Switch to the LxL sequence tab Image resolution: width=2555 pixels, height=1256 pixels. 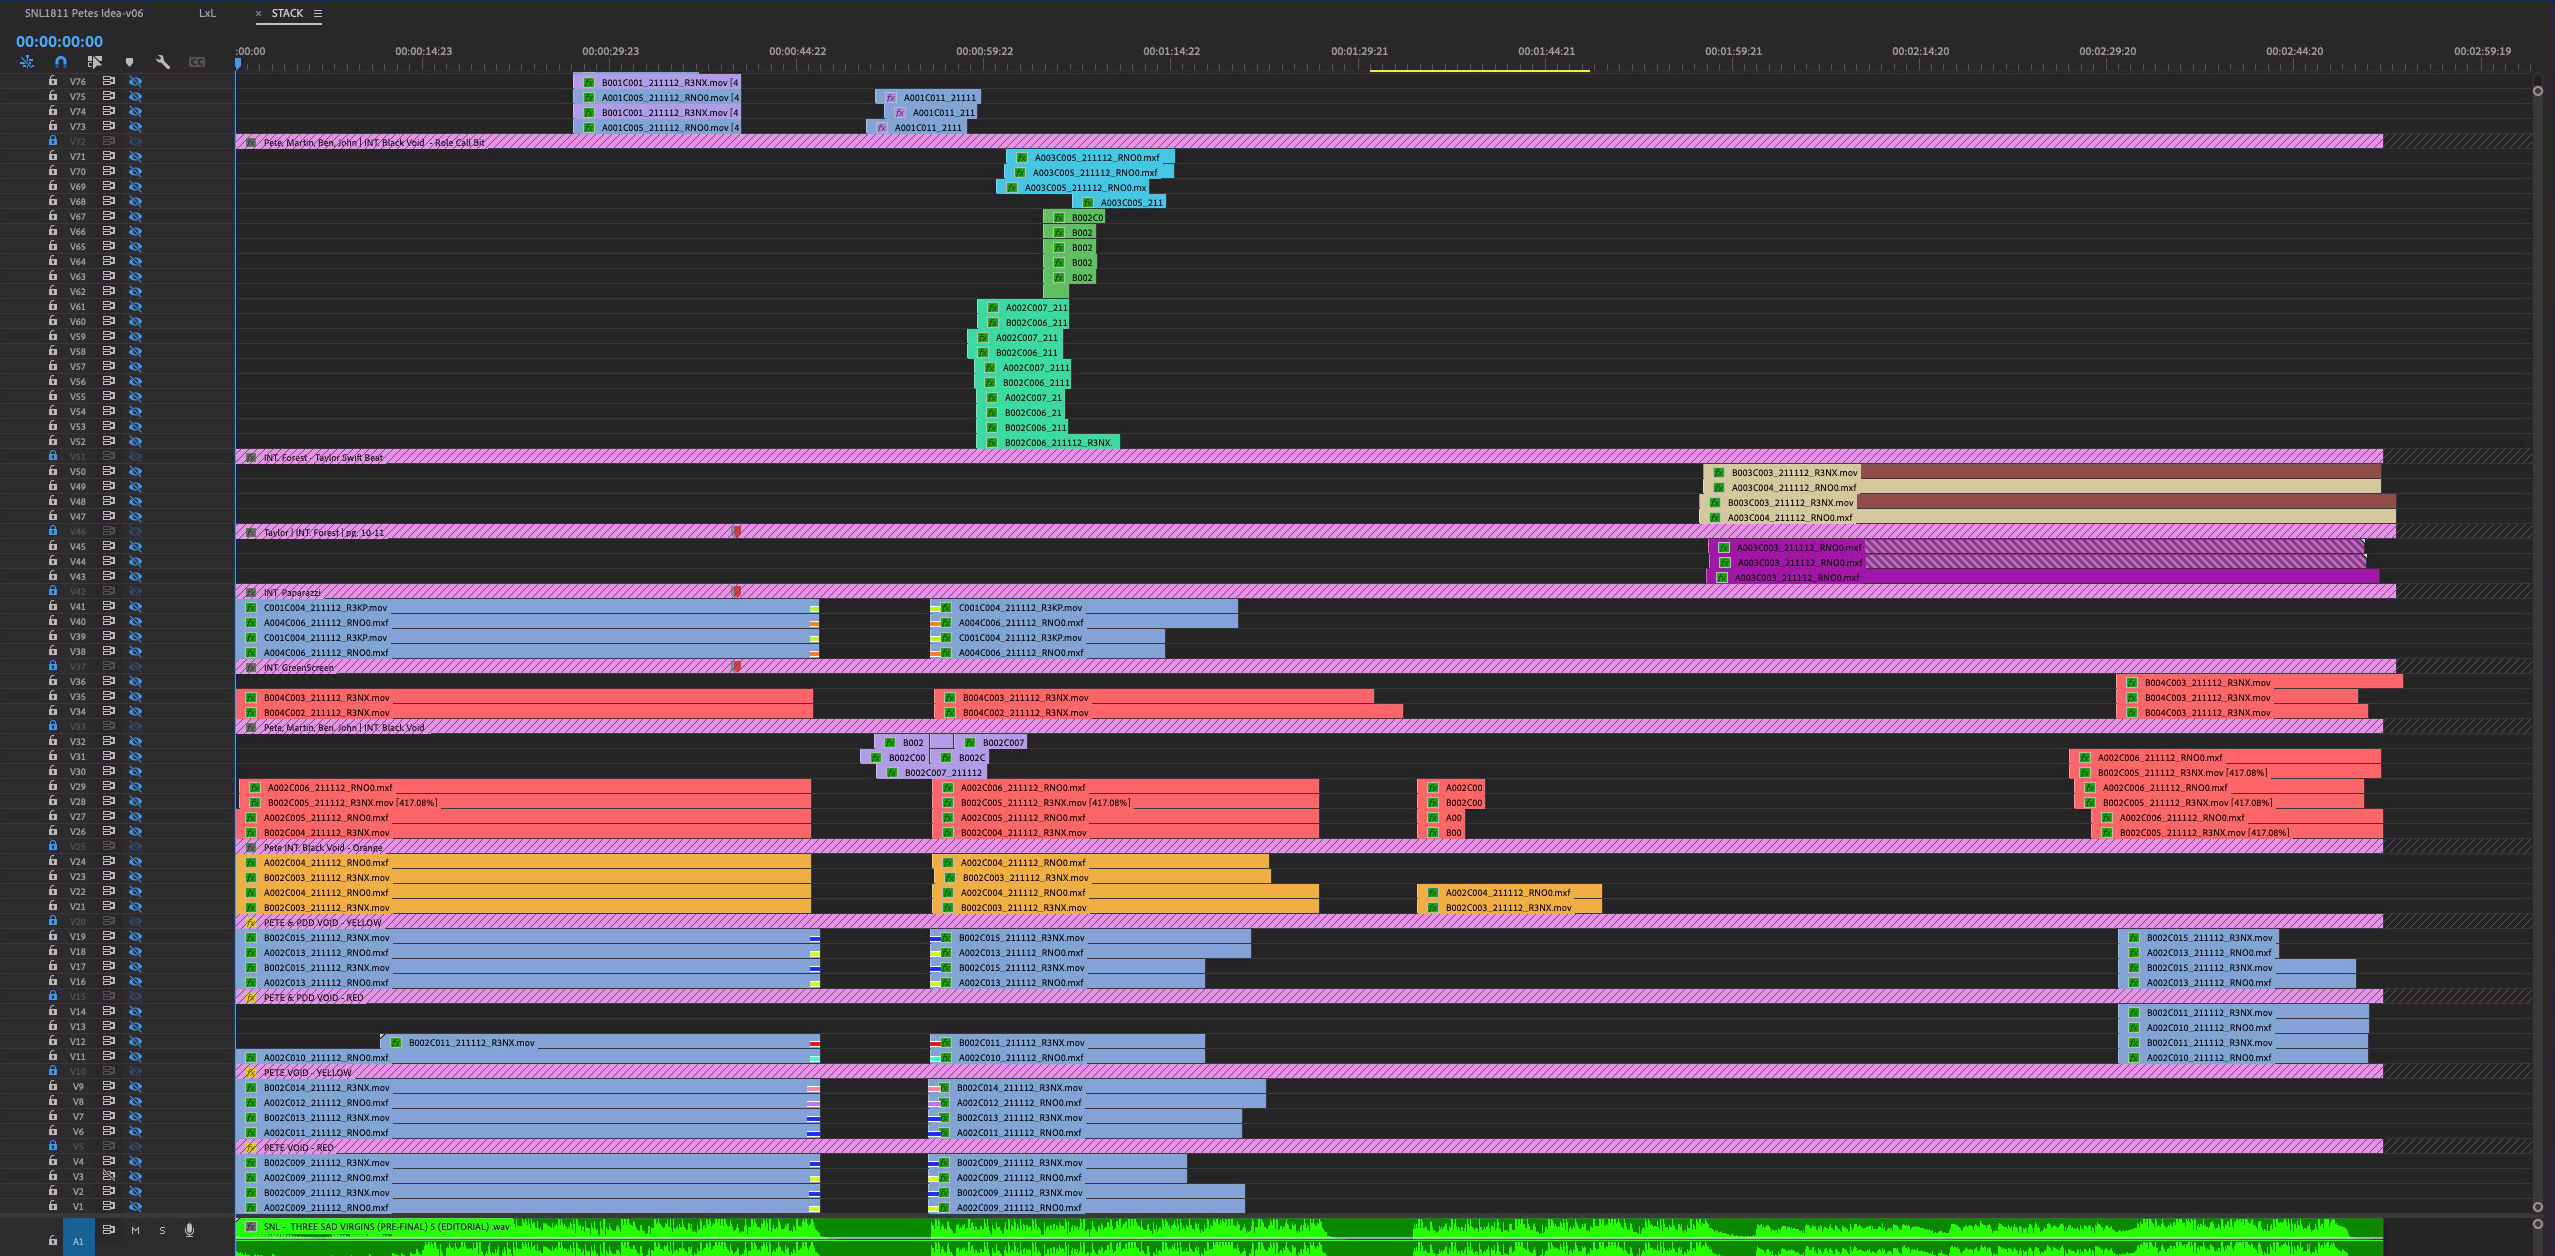coord(207,13)
